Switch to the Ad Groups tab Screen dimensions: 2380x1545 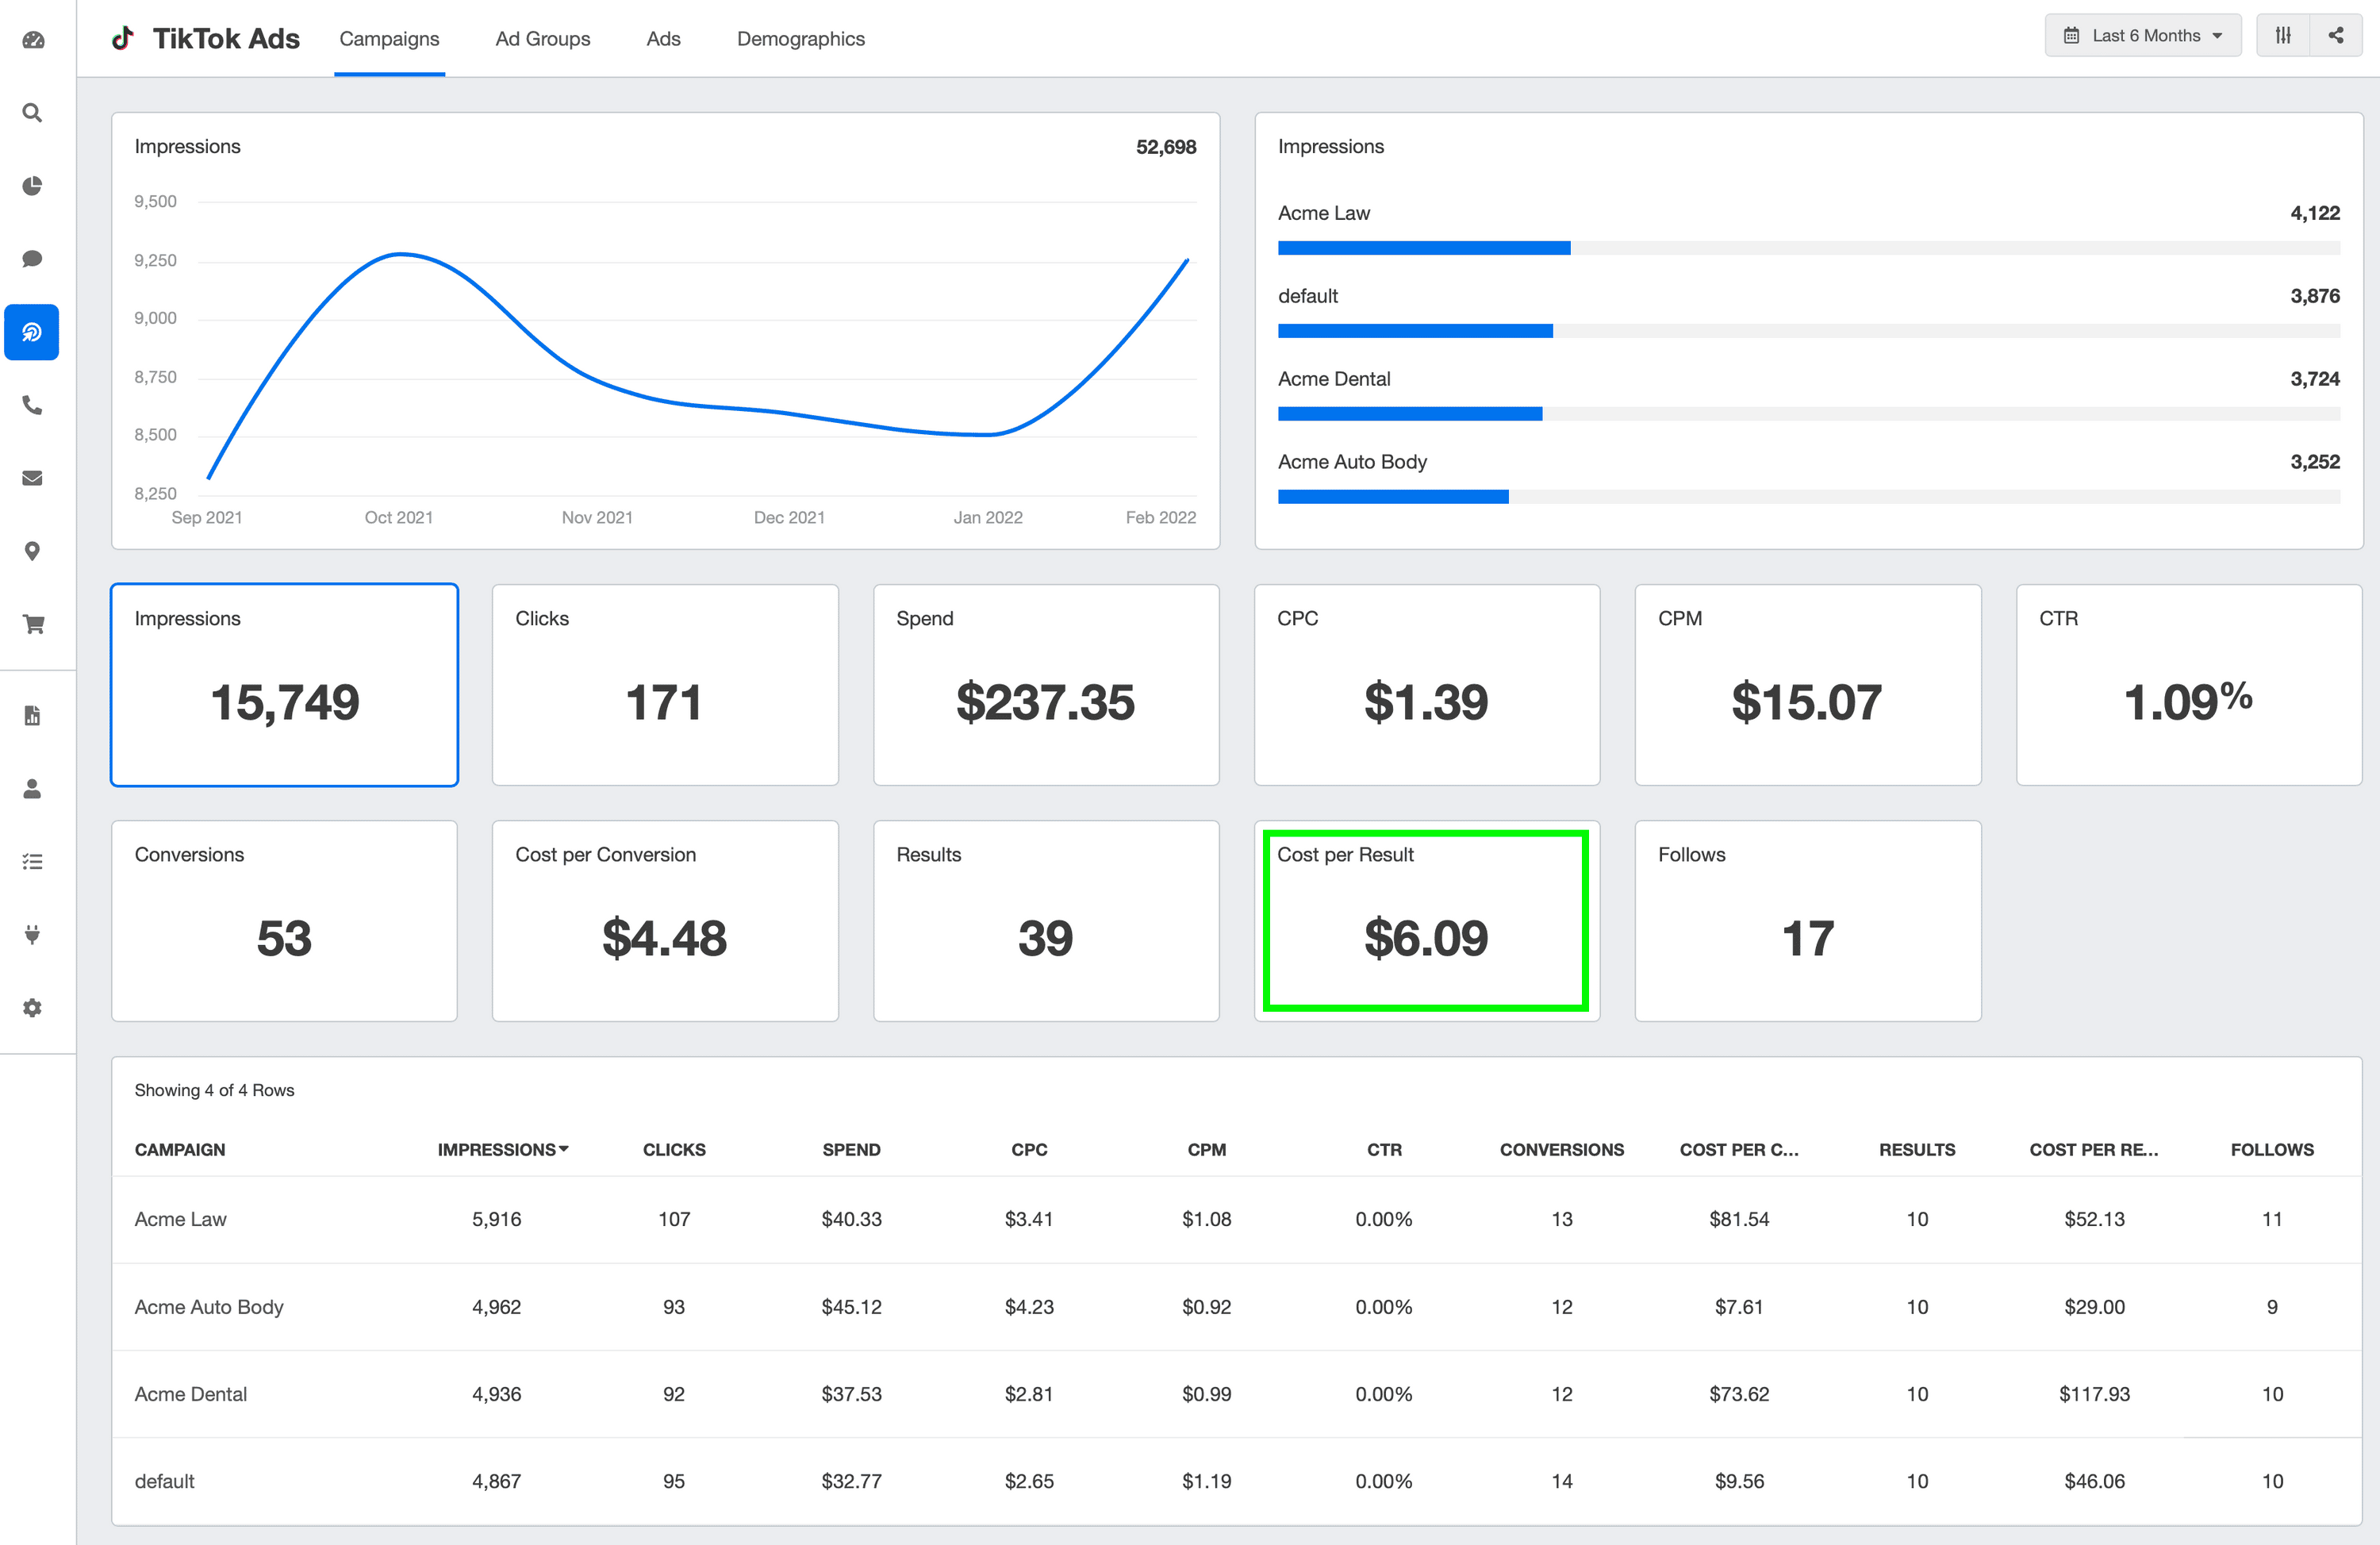pyautogui.click(x=542, y=39)
